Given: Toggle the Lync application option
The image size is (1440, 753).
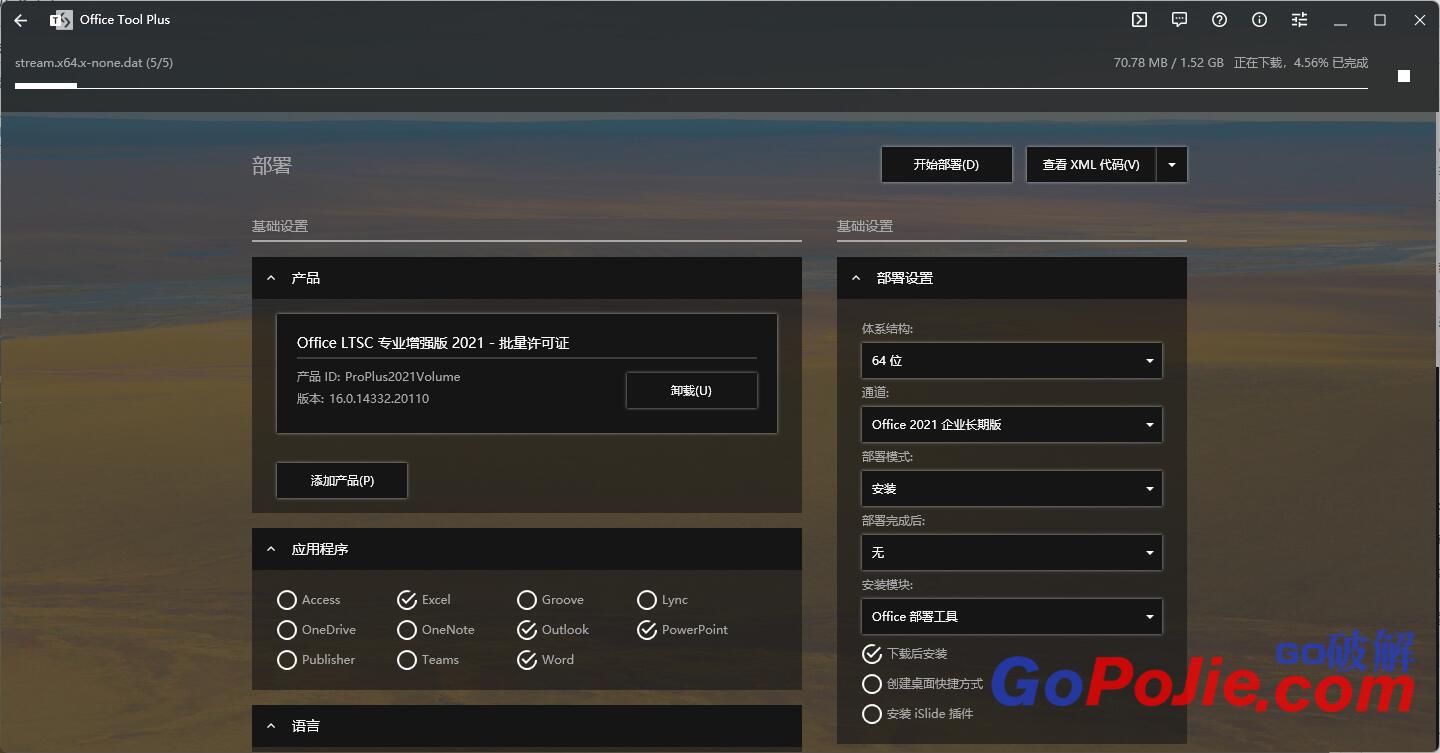Looking at the screenshot, I should coord(662,600).
